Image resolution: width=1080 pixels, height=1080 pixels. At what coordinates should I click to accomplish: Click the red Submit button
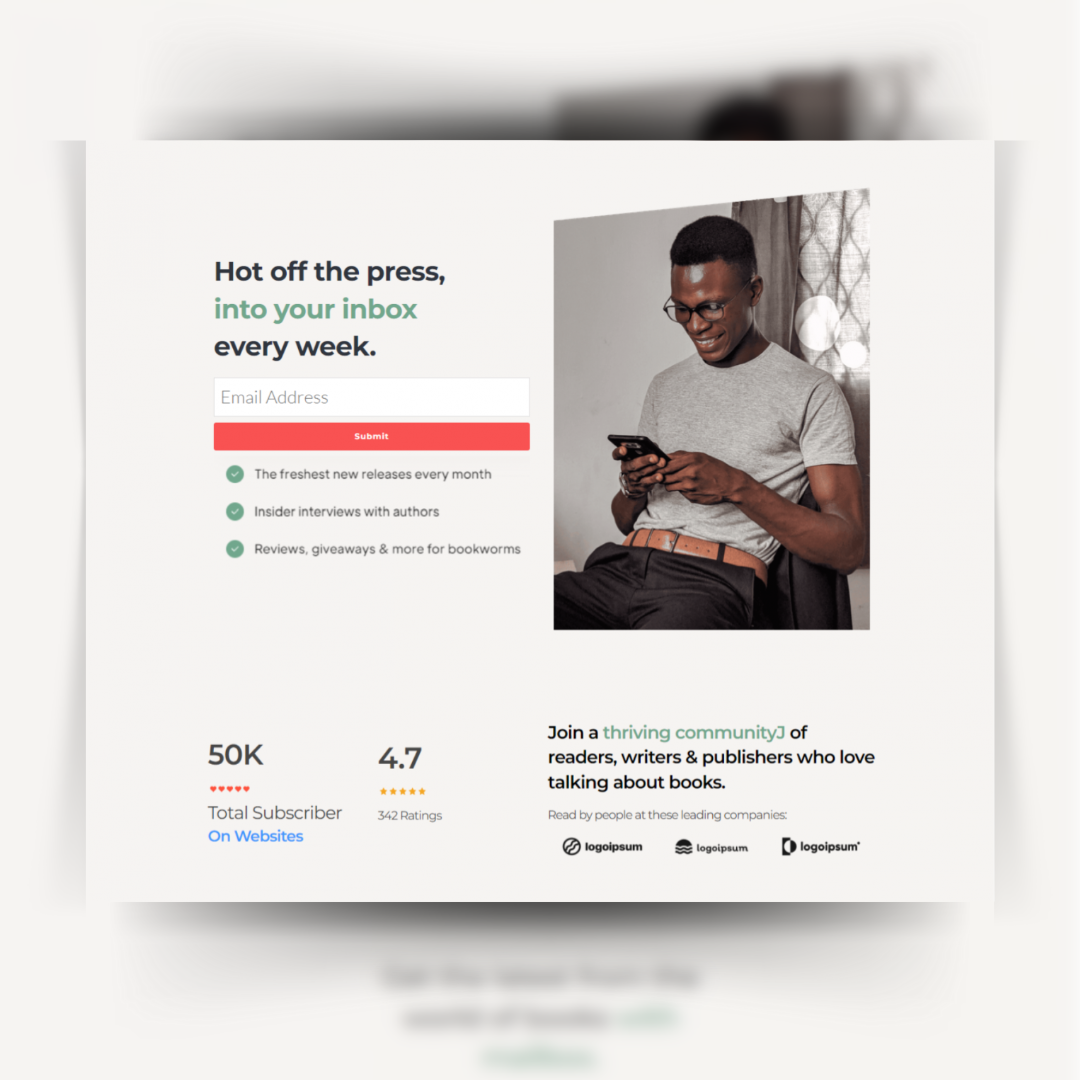371,436
